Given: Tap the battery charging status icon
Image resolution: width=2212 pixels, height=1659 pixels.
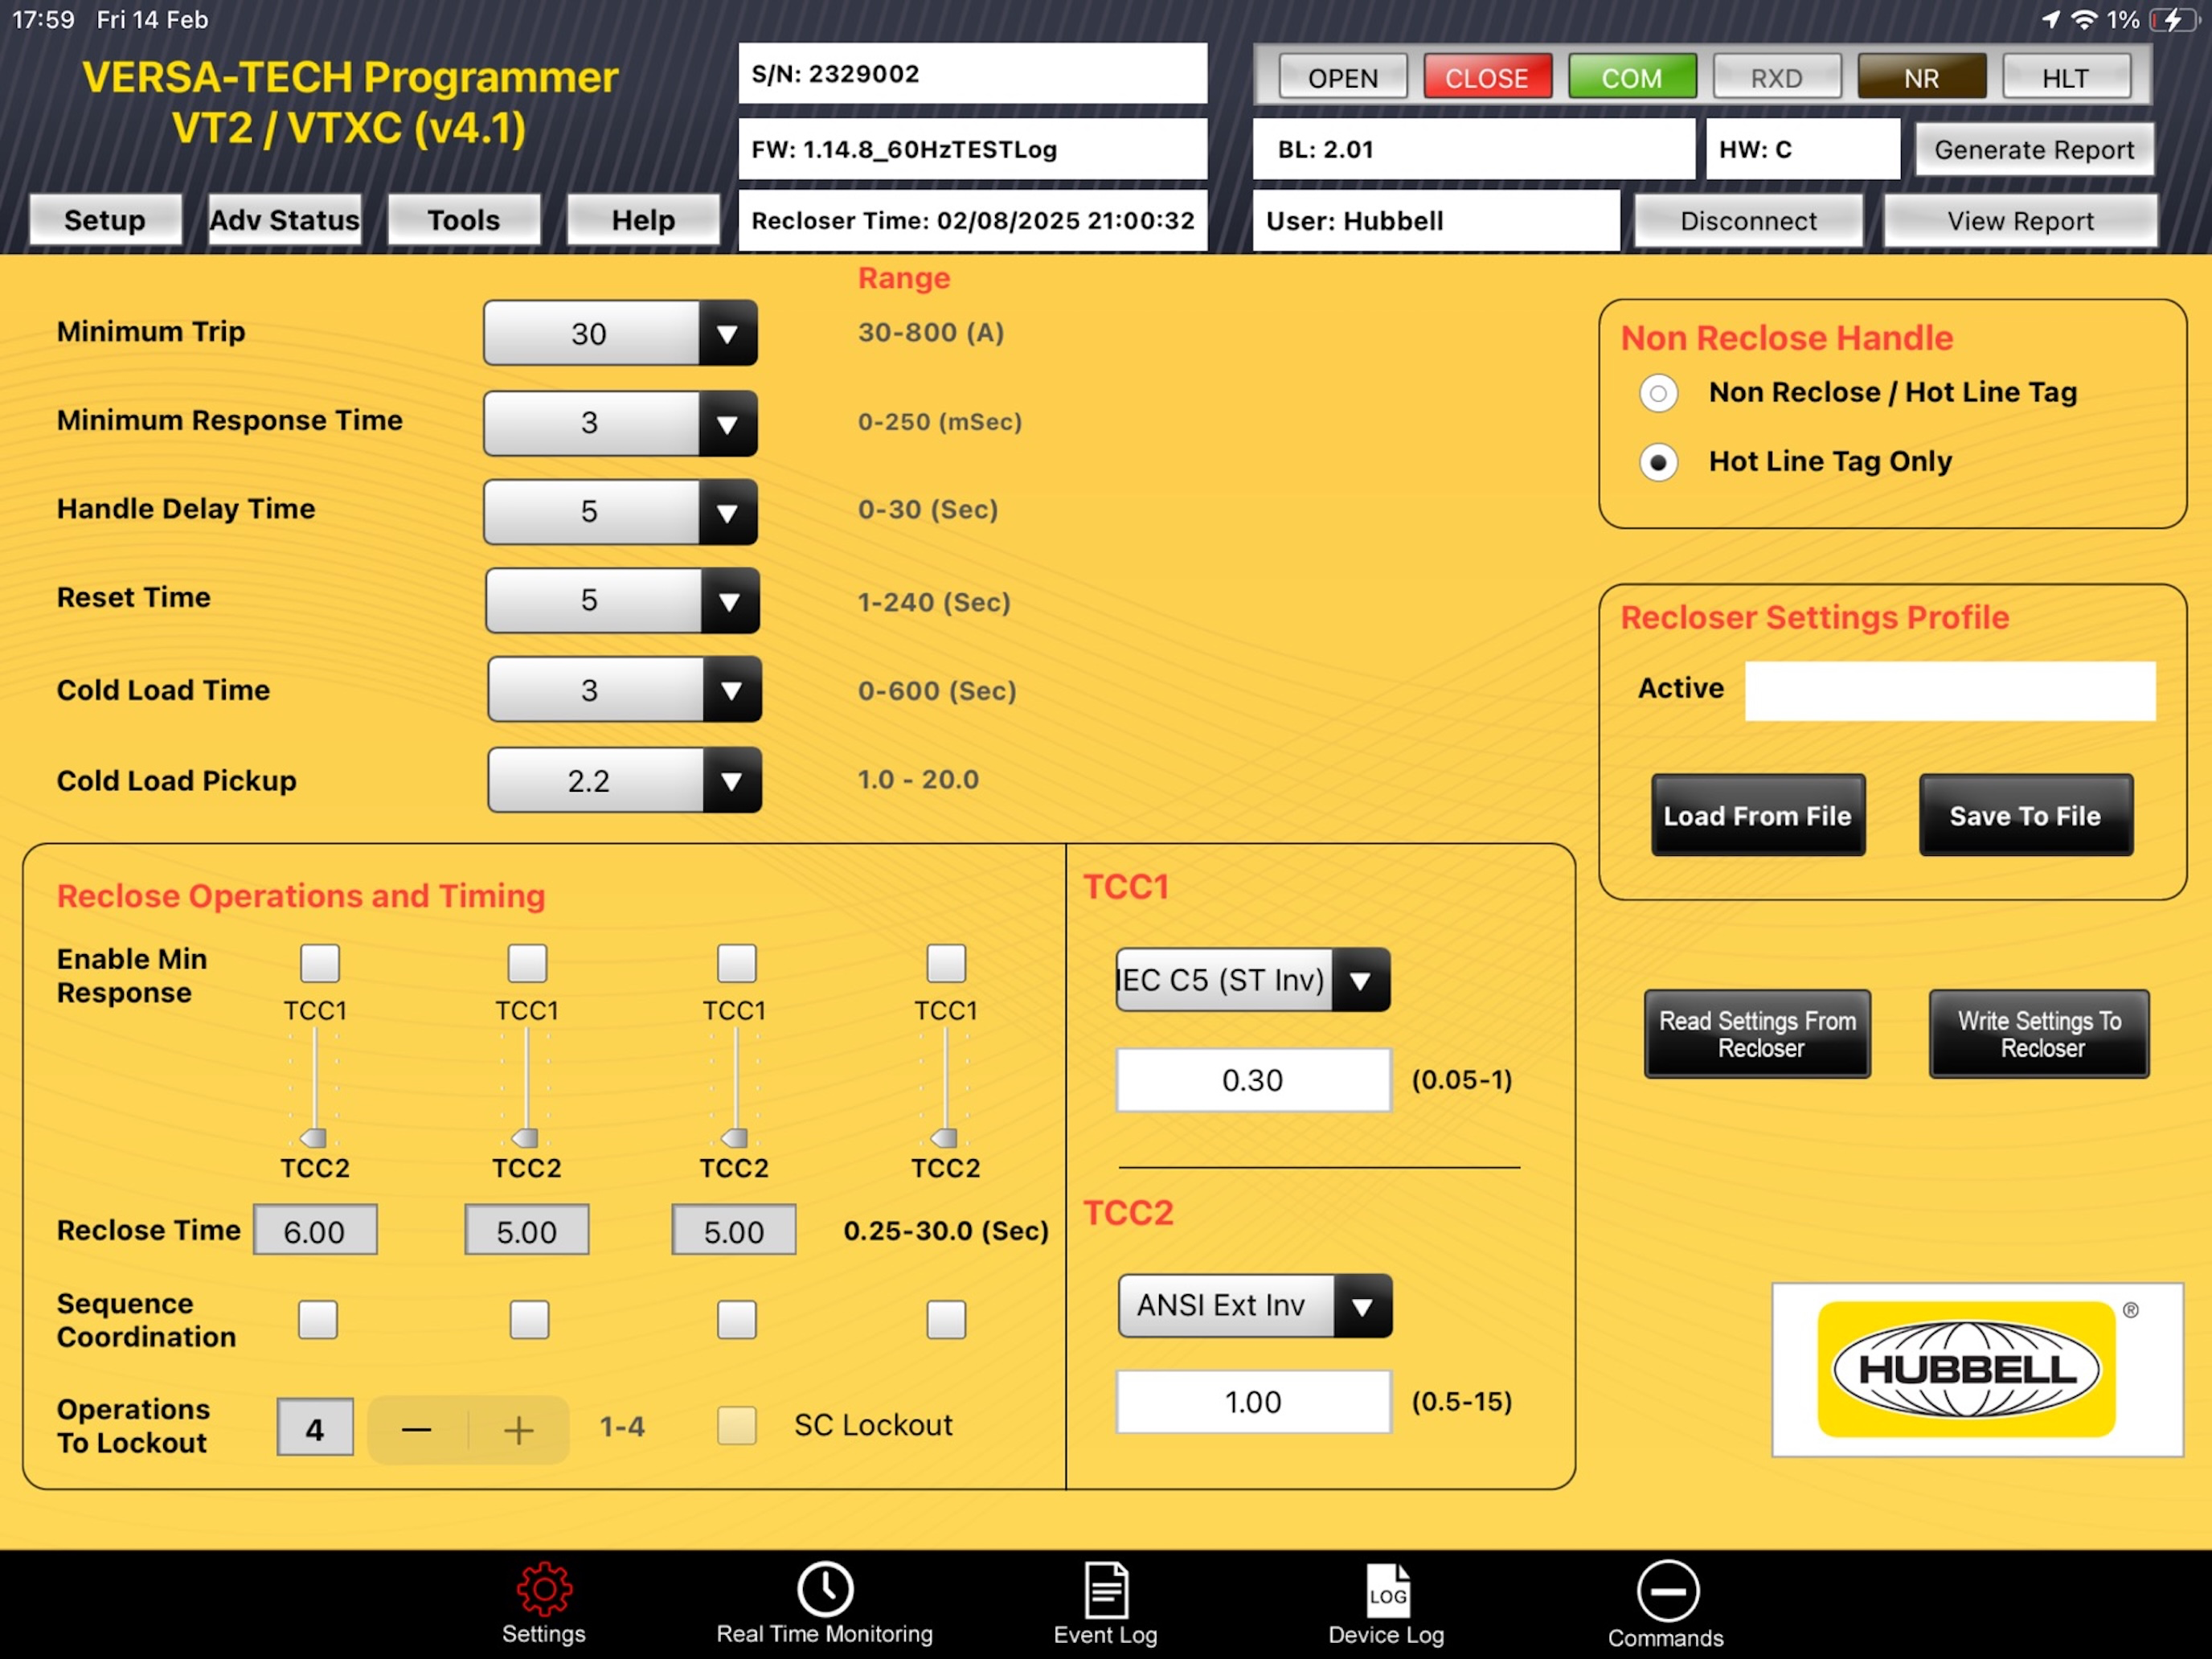Looking at the screenshot, I should pos(2174,20).
